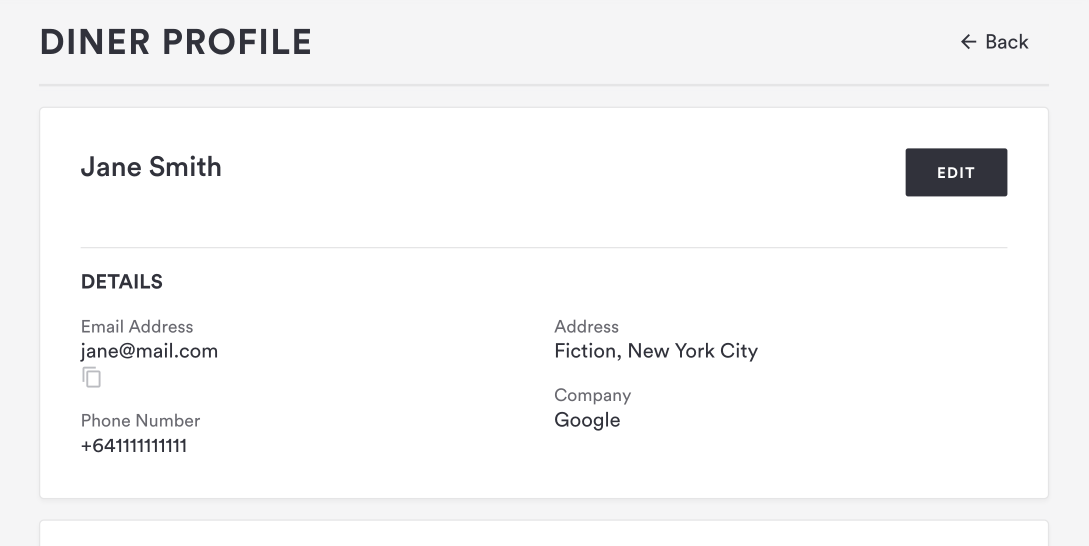
Task: Click empty space left of EDIT button
Action: coord(600,172)
